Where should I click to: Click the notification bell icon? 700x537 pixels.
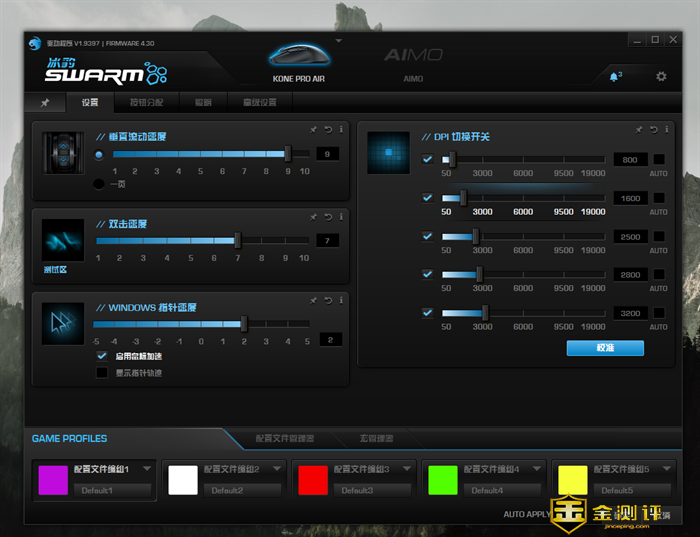click(614, 76)
